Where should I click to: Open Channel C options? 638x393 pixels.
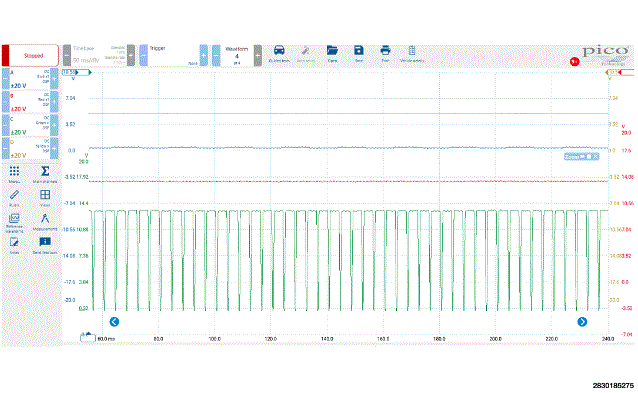coord(30,125)
